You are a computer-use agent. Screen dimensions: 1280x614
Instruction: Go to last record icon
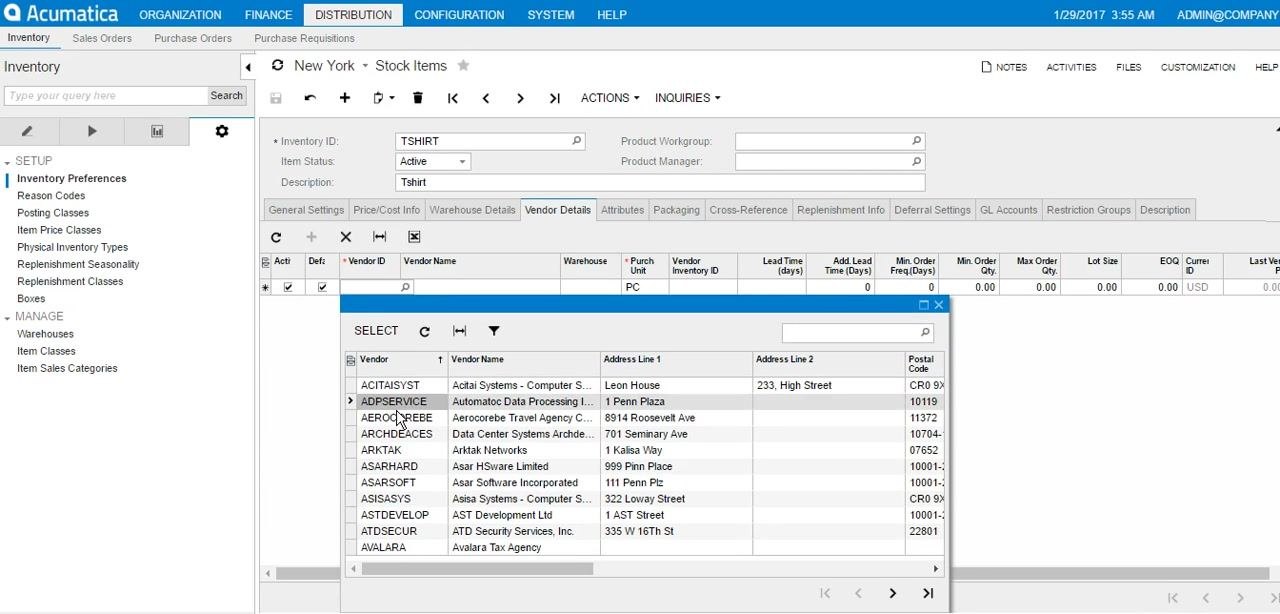pyautogui.click(x=555, y=98)
